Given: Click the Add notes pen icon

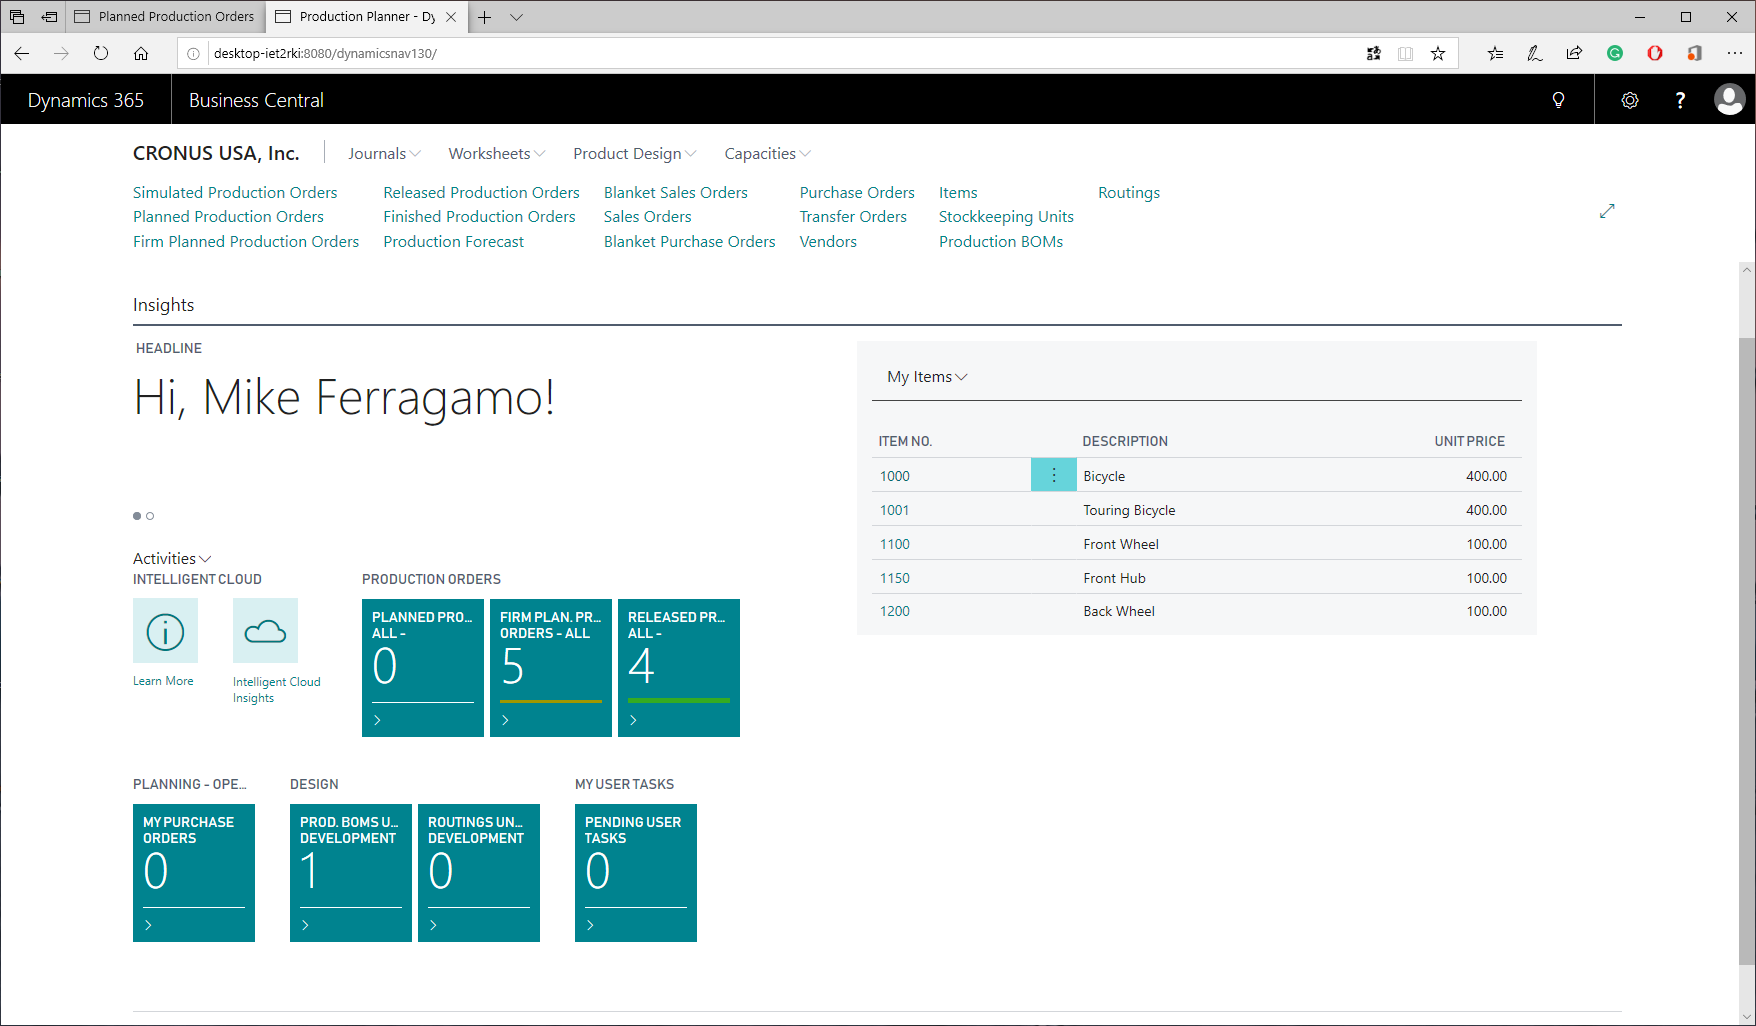Looking at the screenshot, I should pos(1535,53).
